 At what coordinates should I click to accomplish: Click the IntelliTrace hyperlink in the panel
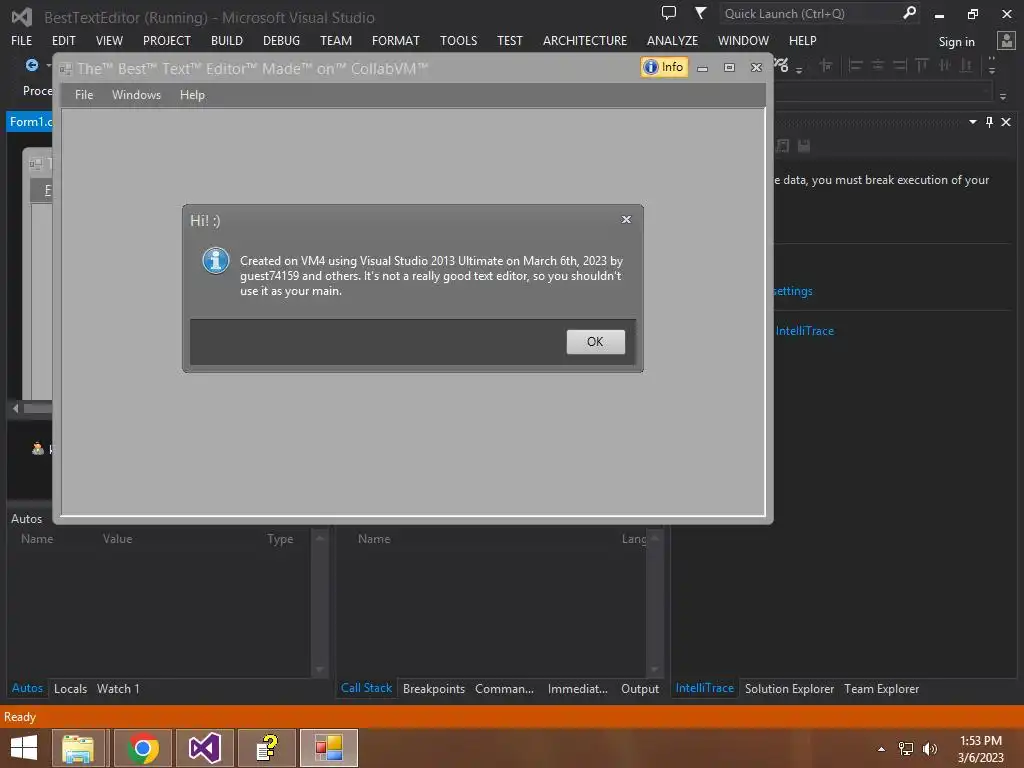(805, 331)
